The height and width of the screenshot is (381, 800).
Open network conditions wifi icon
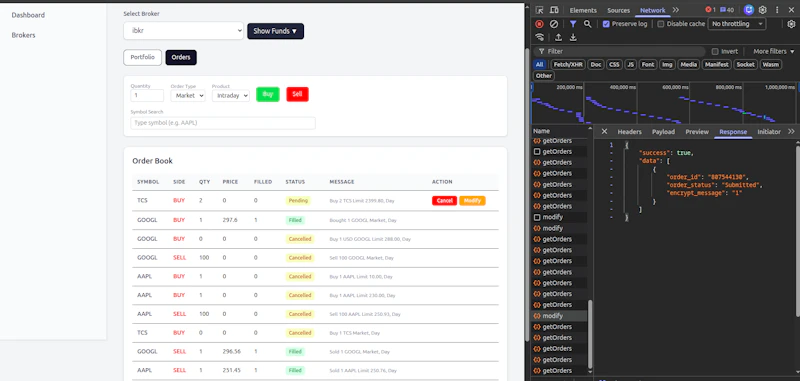pyautogui.click(x=539, y=37)
